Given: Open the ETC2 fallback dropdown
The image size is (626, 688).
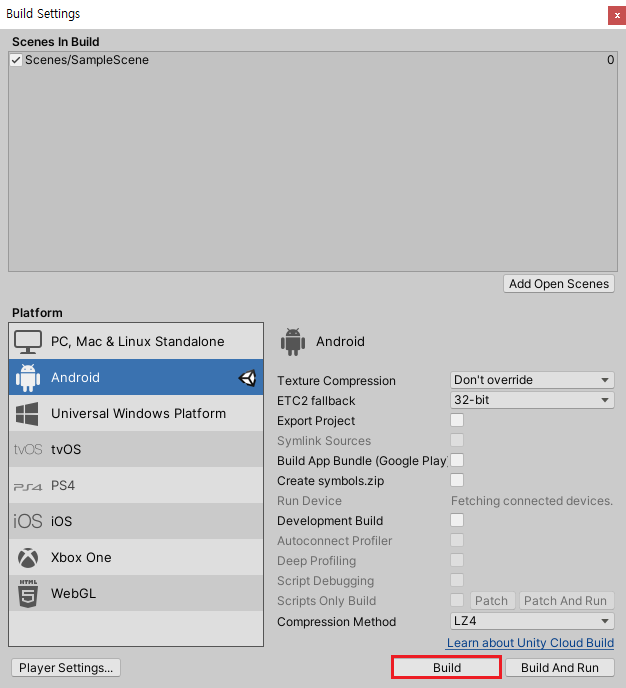Looking at the screenshot, I should [x=532, y=400].
